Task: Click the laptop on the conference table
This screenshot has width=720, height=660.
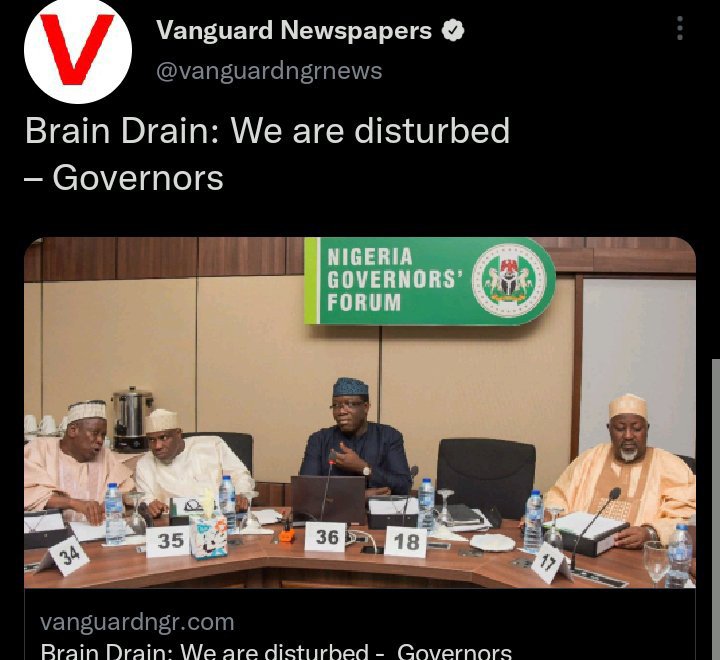Action: click(x=328, y=499)
